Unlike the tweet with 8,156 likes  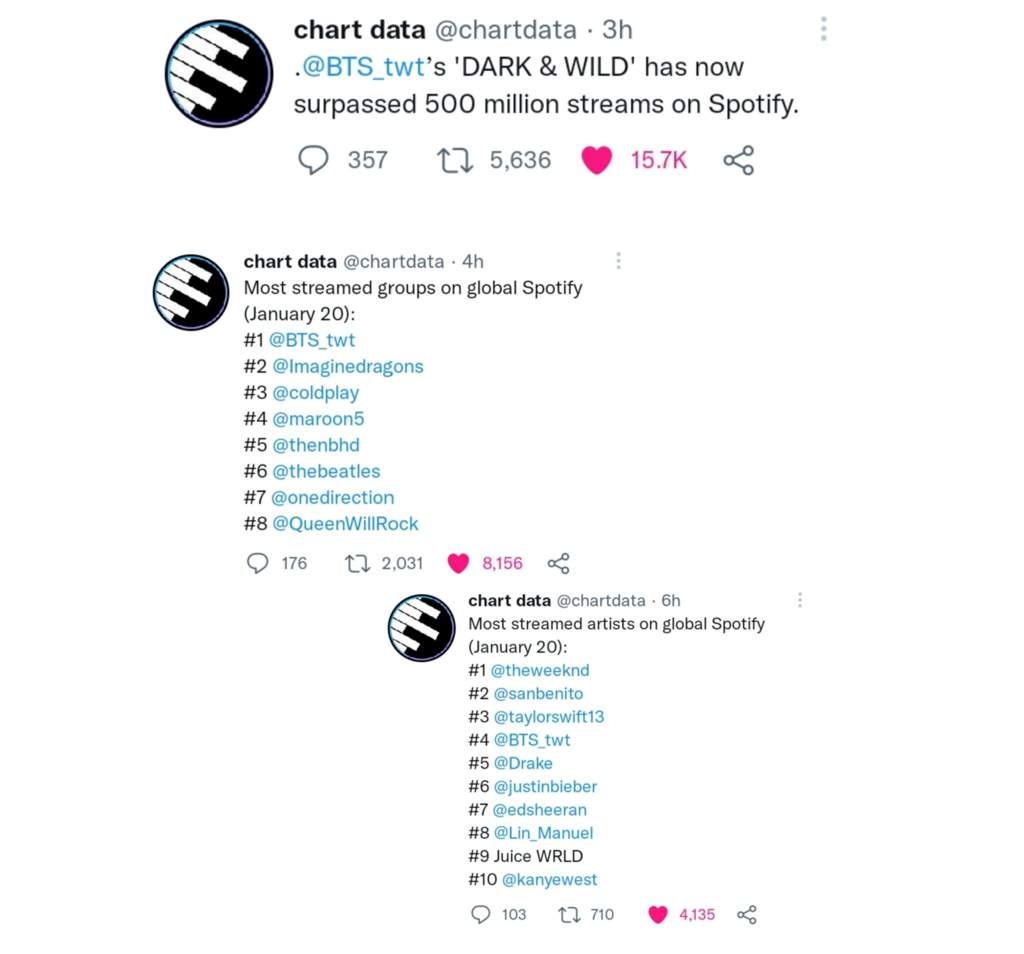pos(458,563)
